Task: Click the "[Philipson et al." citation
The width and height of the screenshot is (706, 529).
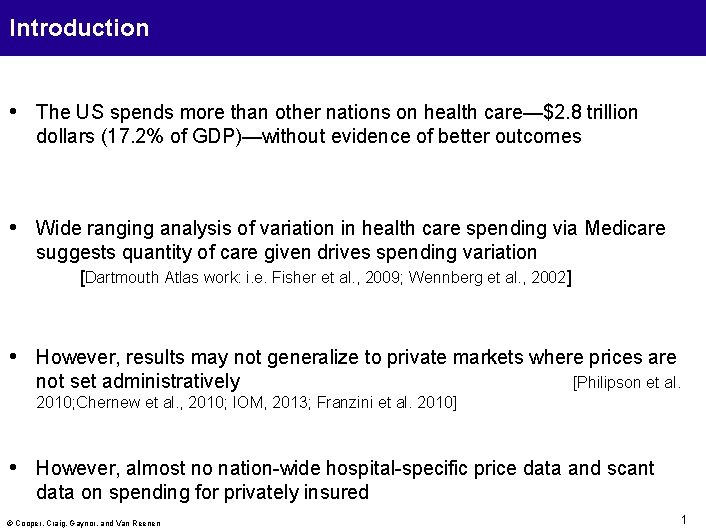Action: 627,383
